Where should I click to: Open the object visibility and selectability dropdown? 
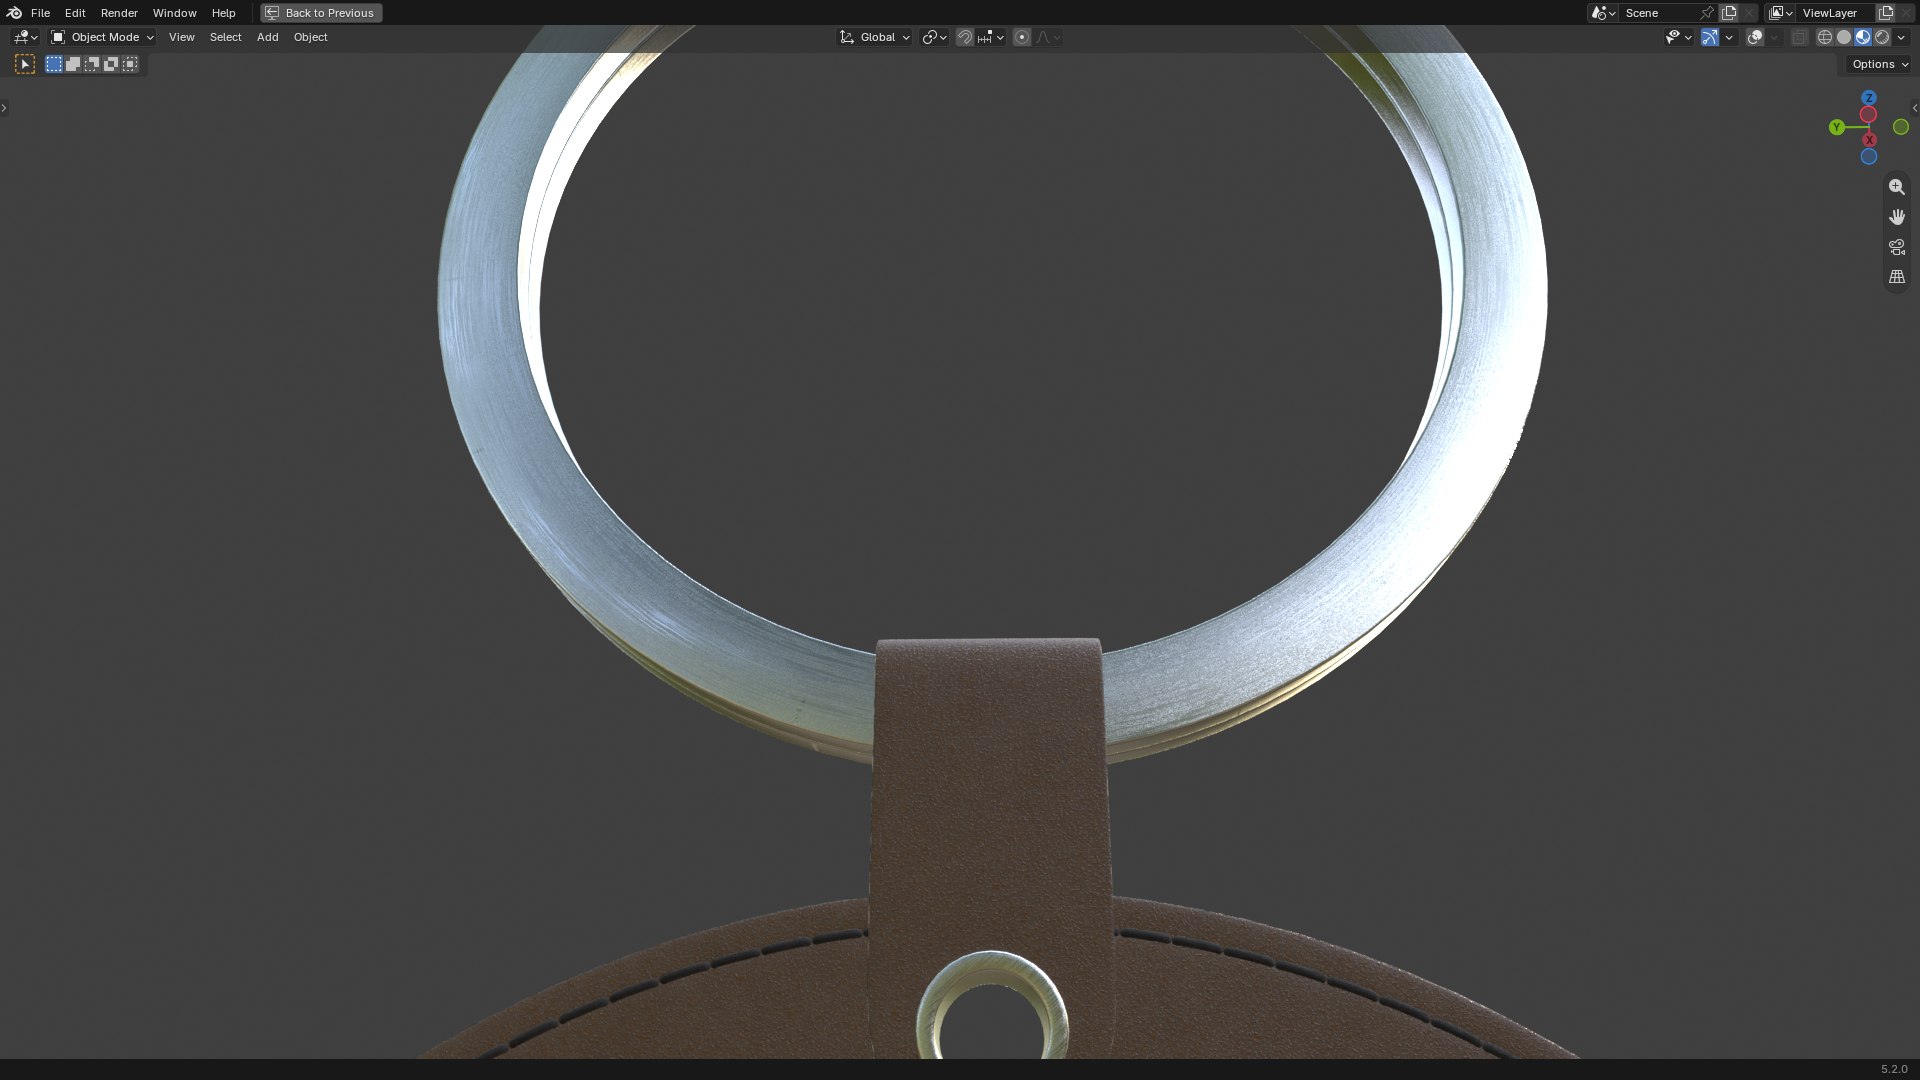click(1678, 37)
